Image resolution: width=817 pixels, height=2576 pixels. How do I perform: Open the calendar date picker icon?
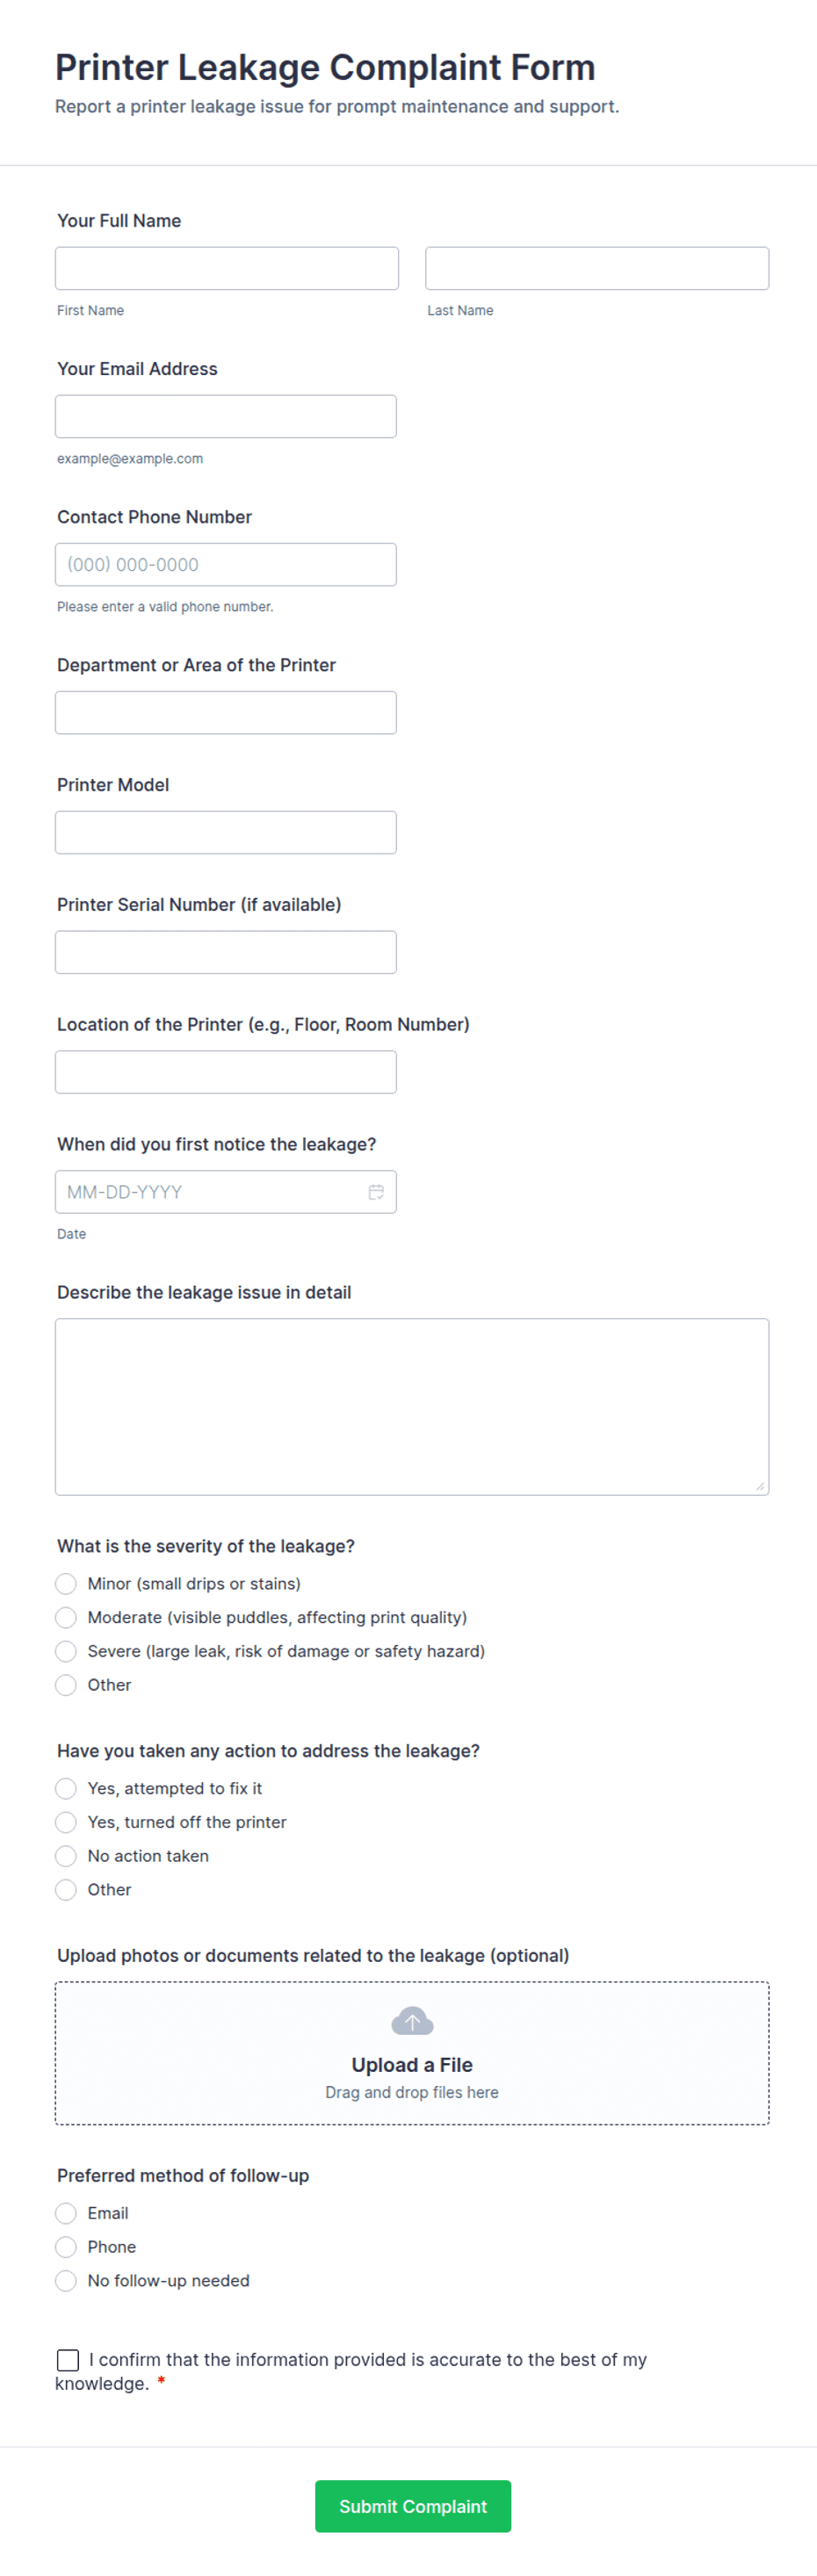click(x=376, y=1192)
